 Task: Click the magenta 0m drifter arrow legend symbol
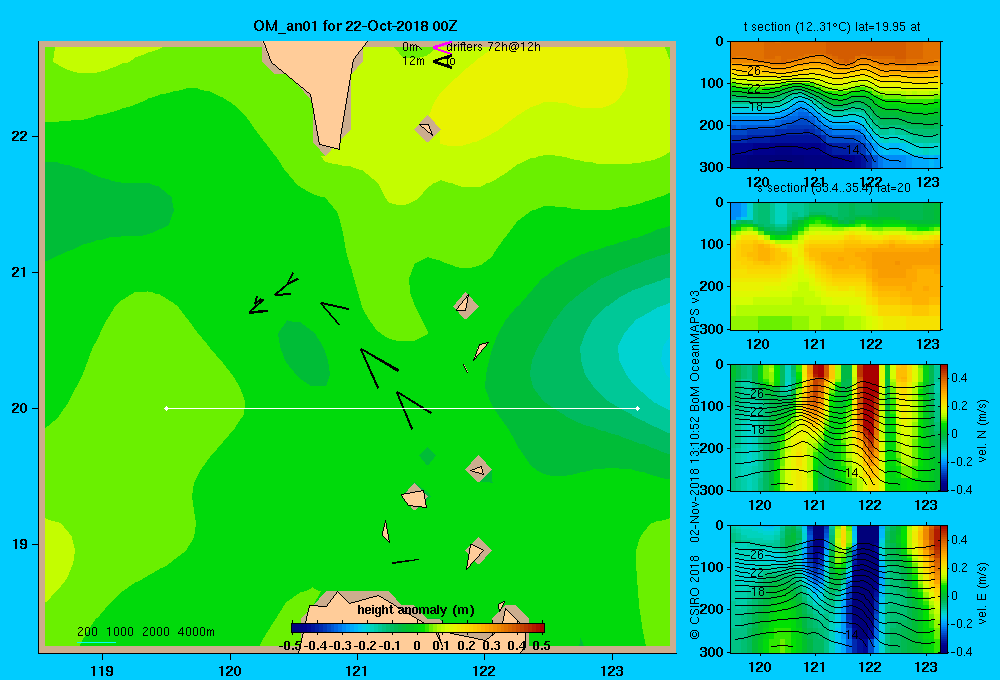(442, 47)
